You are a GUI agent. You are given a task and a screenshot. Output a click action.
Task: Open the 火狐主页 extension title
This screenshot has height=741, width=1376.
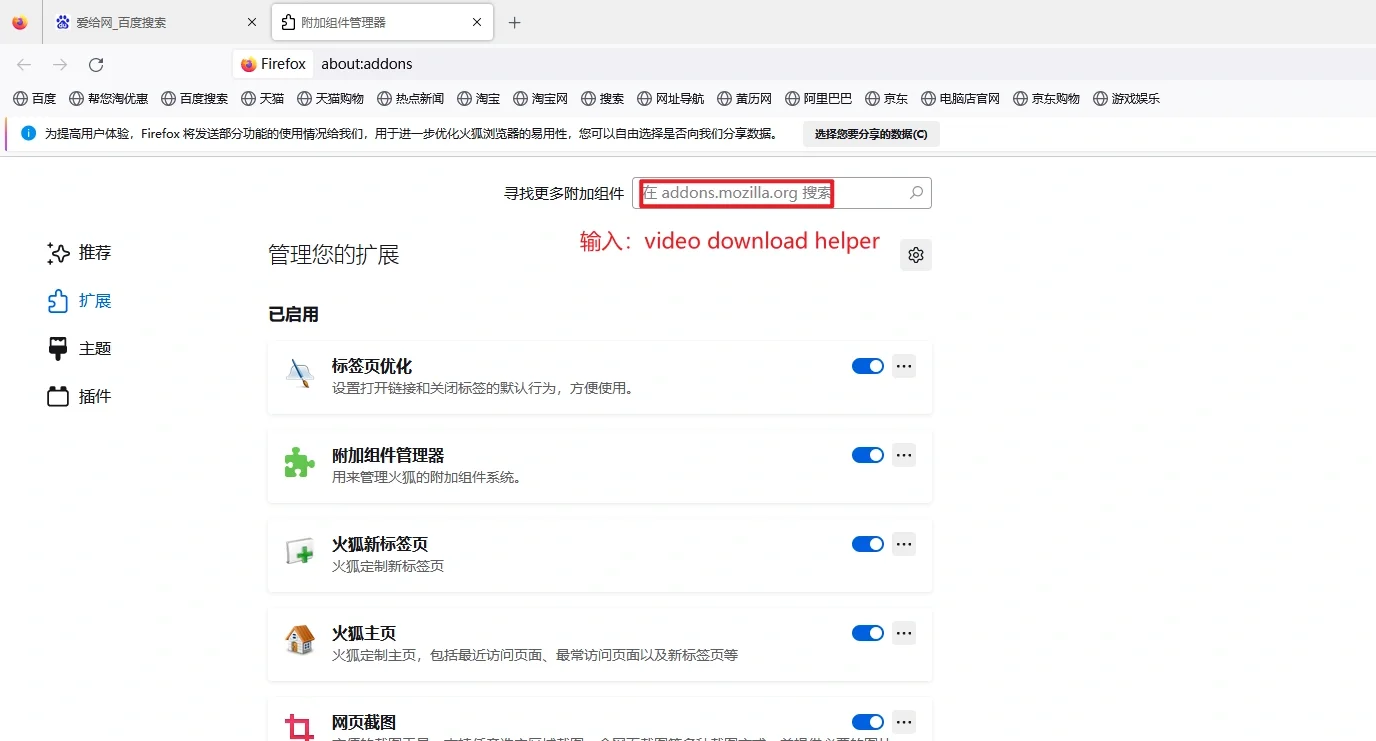[364, 633]
